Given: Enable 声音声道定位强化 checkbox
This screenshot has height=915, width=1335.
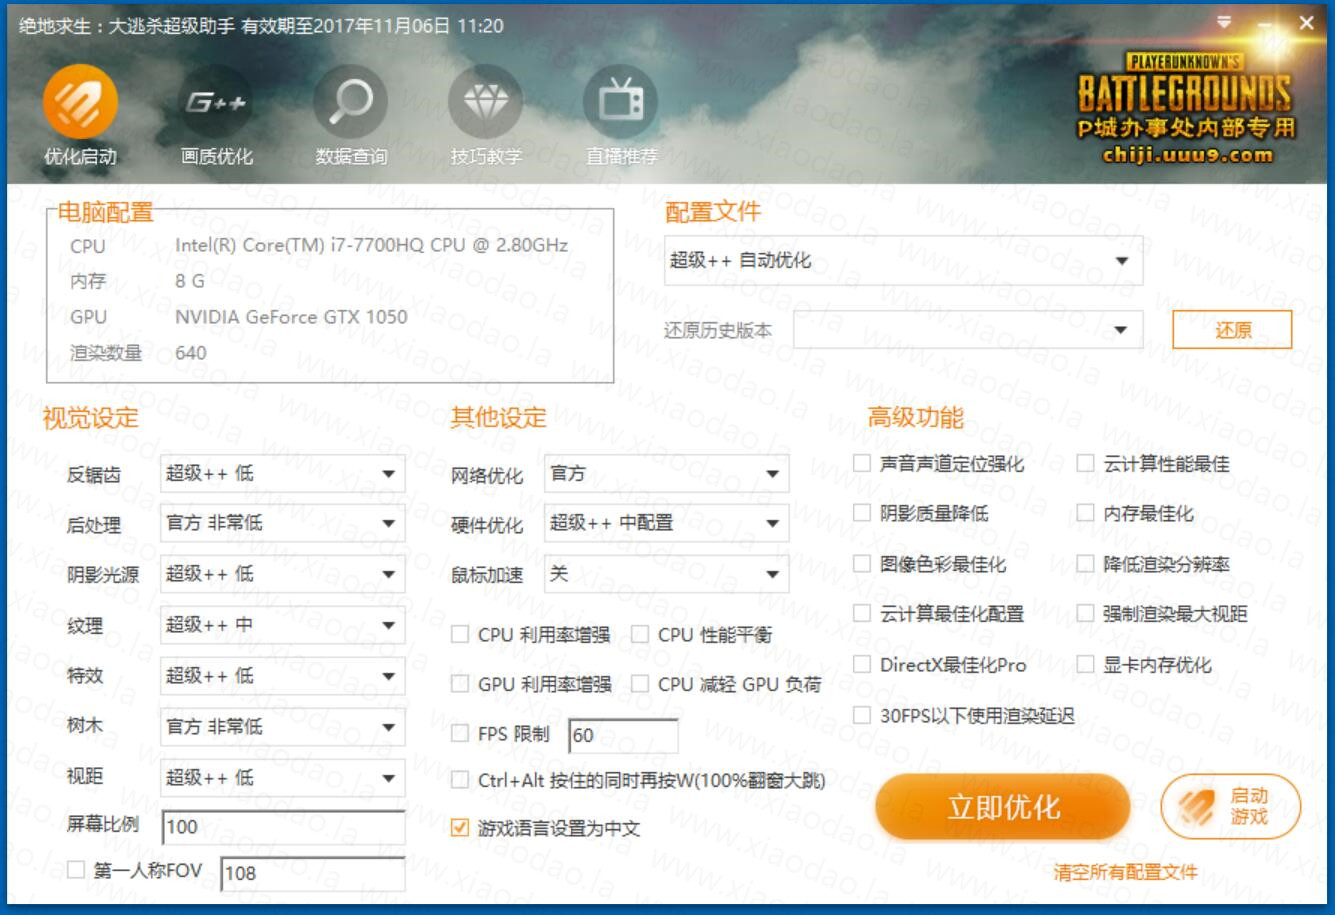Looking at the screenshot, I should 862,462.
